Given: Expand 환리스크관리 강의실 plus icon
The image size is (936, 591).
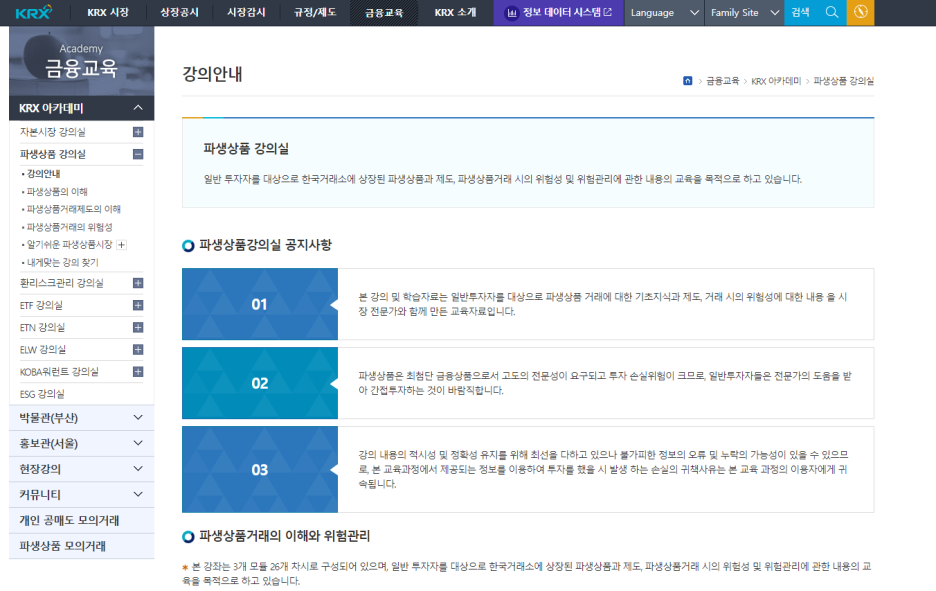Looking at the screenshot, I should pos(138,283).
